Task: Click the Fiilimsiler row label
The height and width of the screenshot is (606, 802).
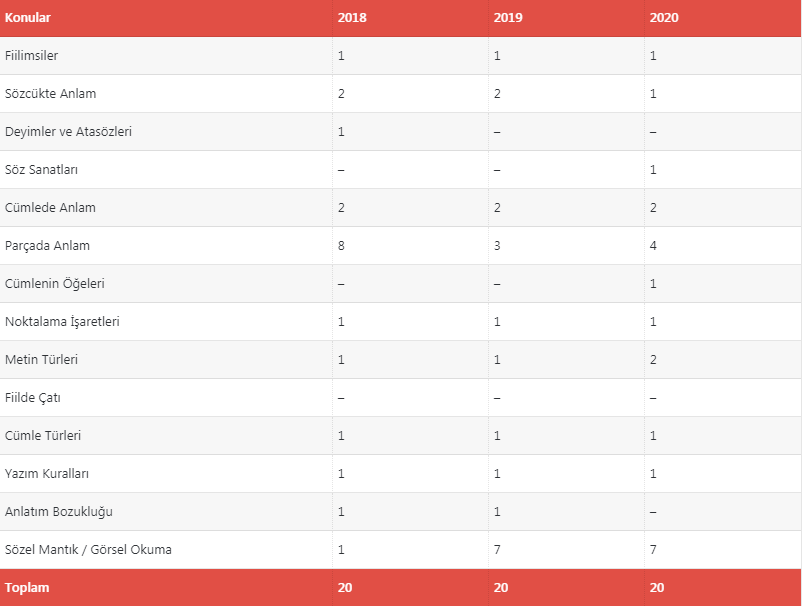Action: [x=31, y=55]
